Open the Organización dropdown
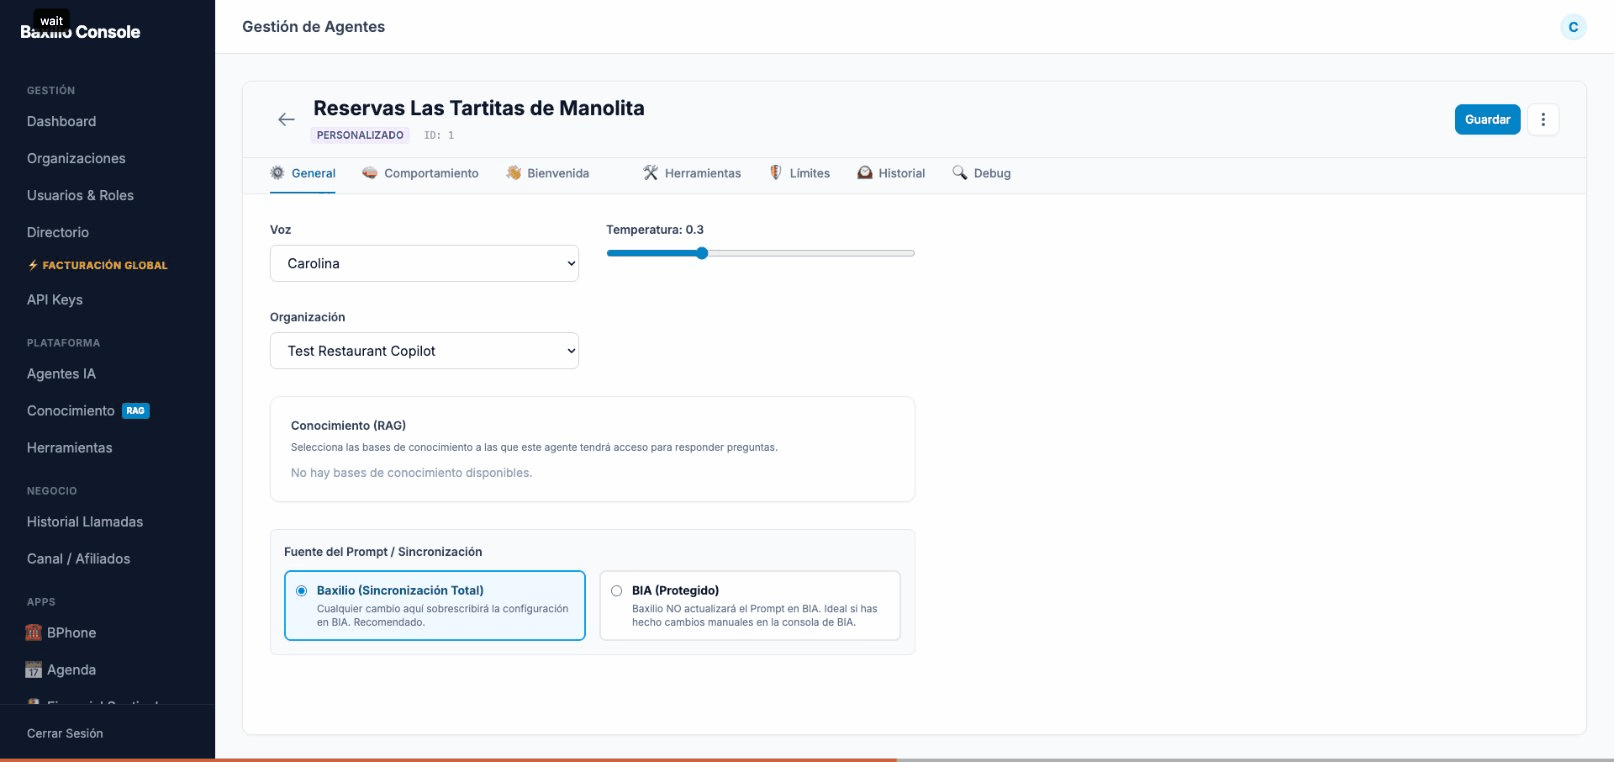 (424, 351)
